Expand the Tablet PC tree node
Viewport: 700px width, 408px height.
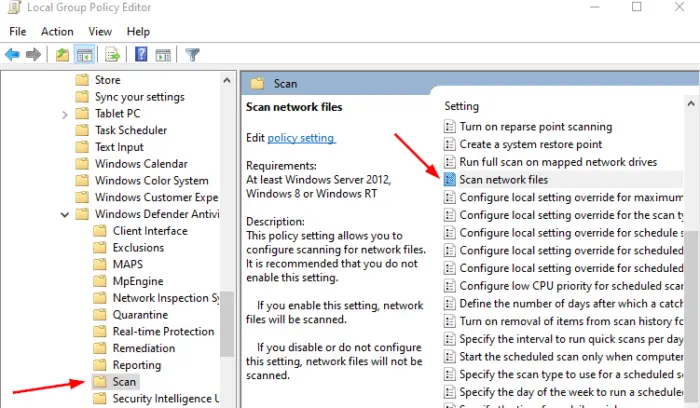pyautogui.click(x=65, y=114)
